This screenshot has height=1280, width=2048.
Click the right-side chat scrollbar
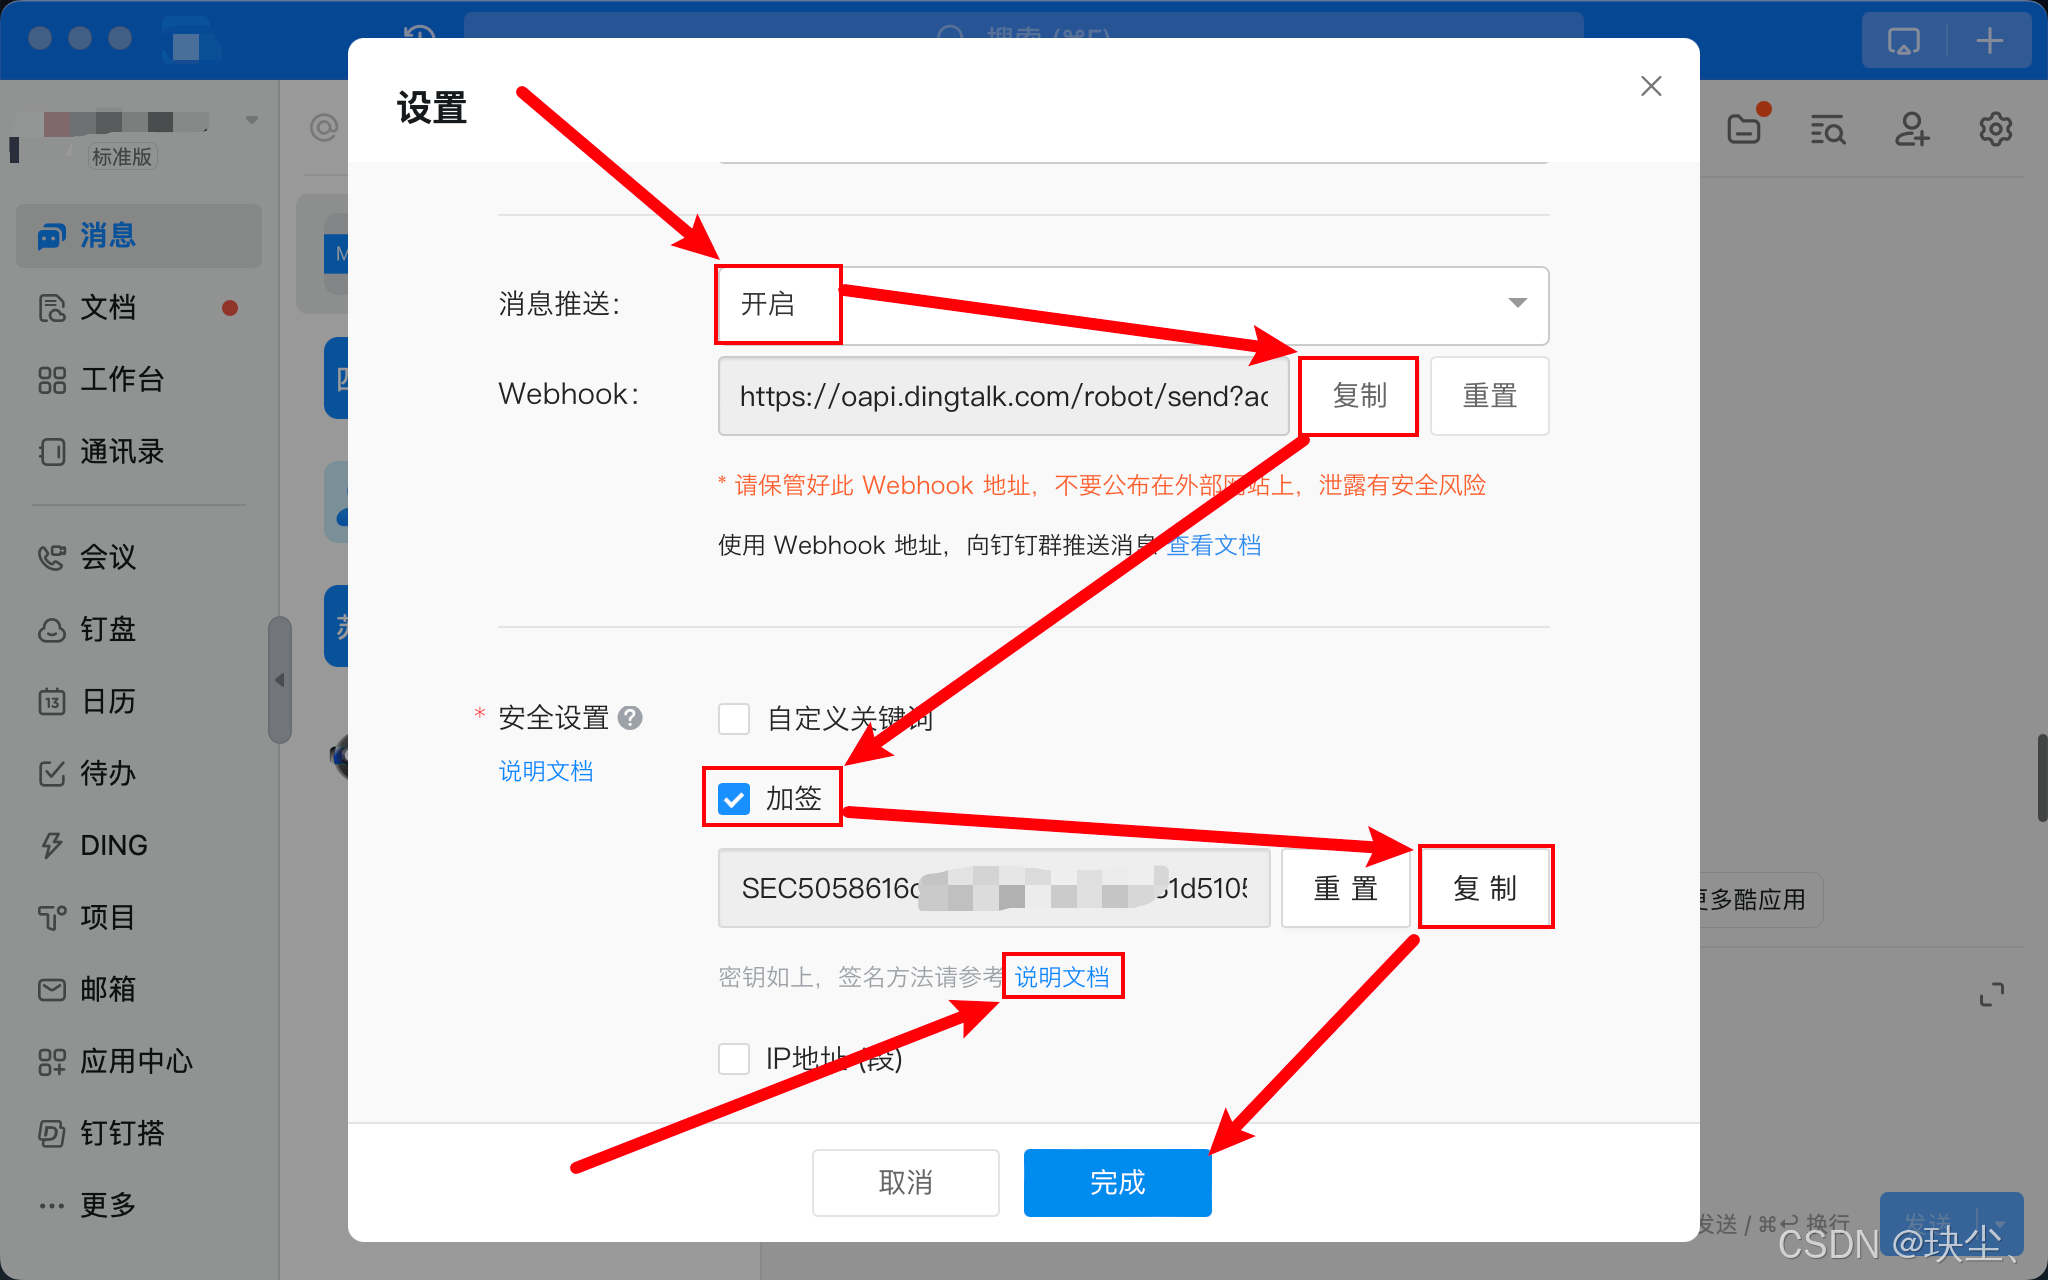2042,777
